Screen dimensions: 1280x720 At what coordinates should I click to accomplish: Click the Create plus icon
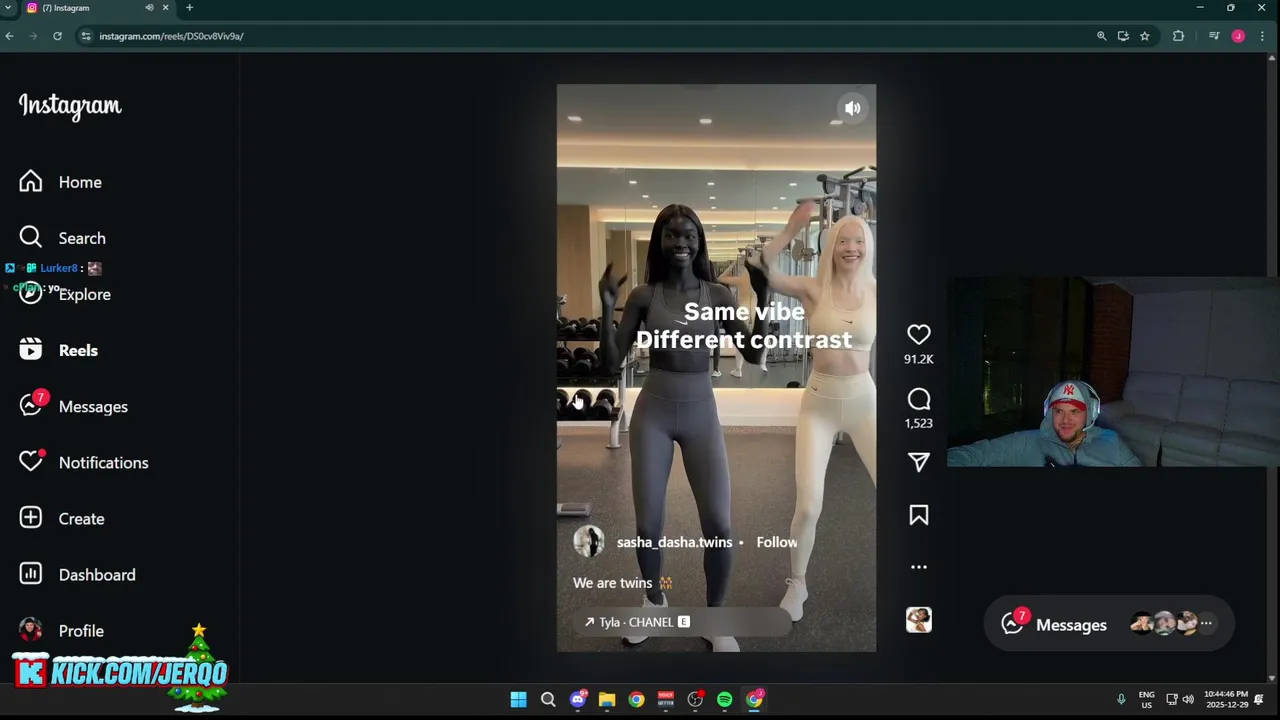coord(31,517)
